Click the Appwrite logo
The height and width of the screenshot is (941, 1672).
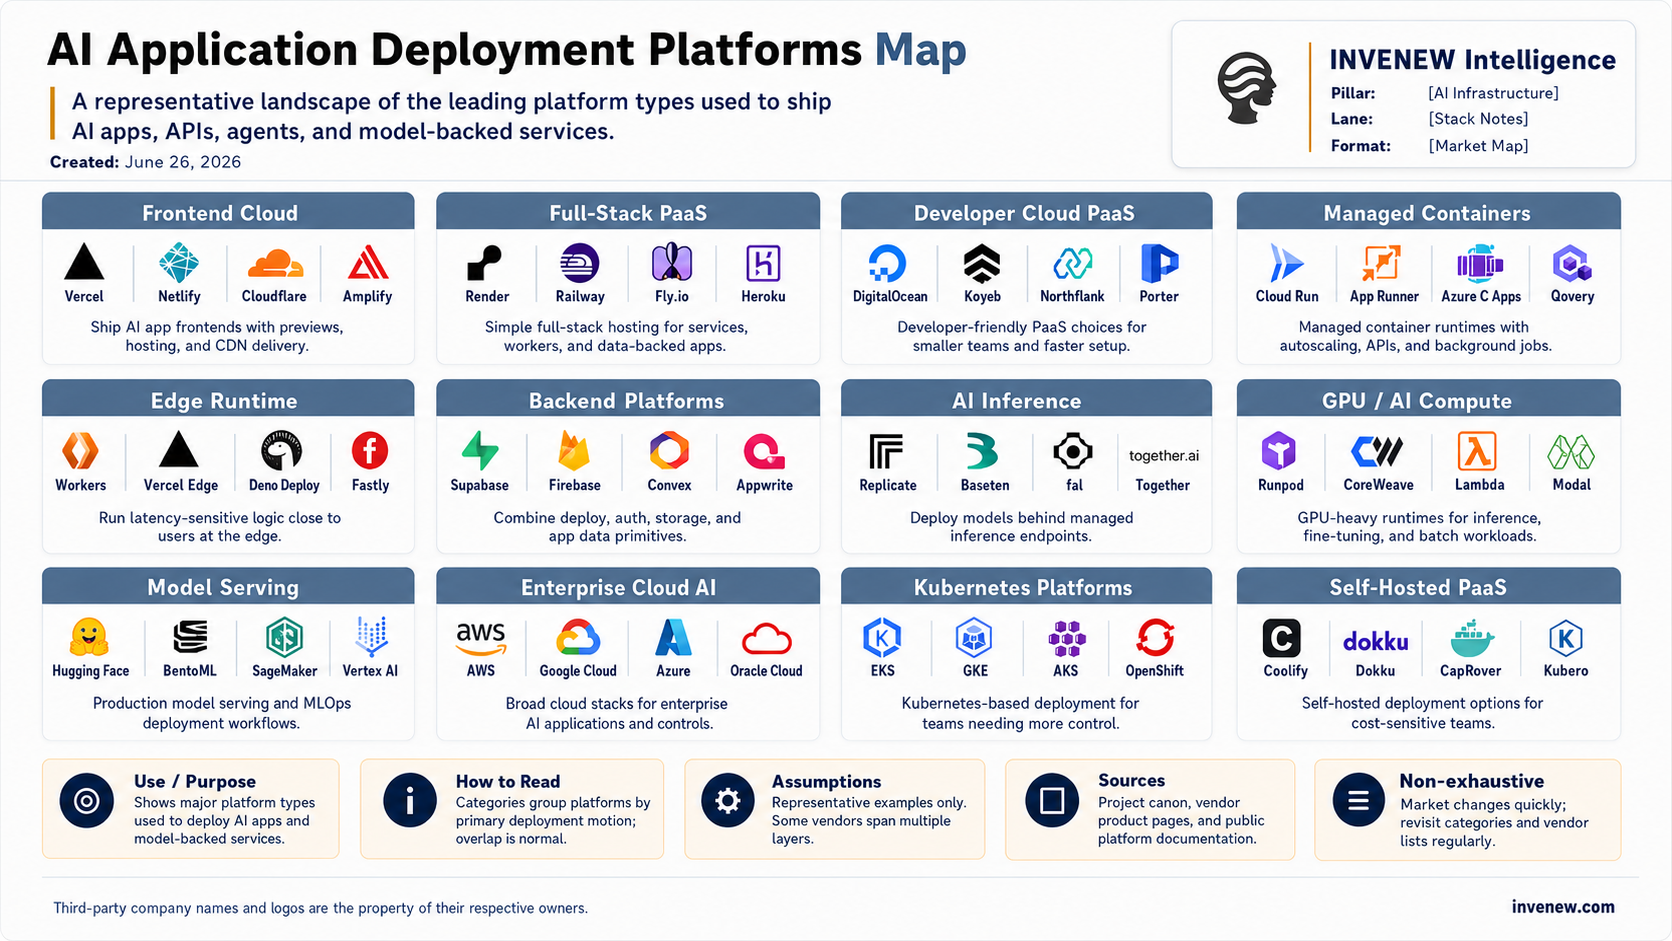click(x=764, y=451)
